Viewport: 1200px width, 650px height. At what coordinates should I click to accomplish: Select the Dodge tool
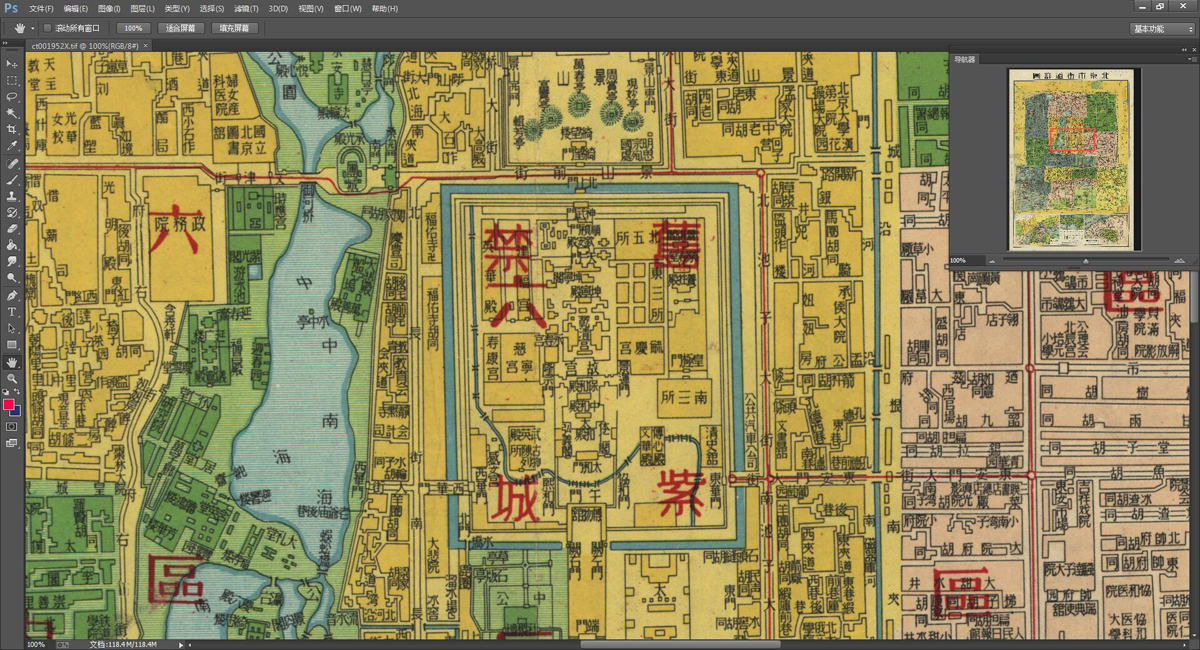pyautogui.click(x=12, y=277)
